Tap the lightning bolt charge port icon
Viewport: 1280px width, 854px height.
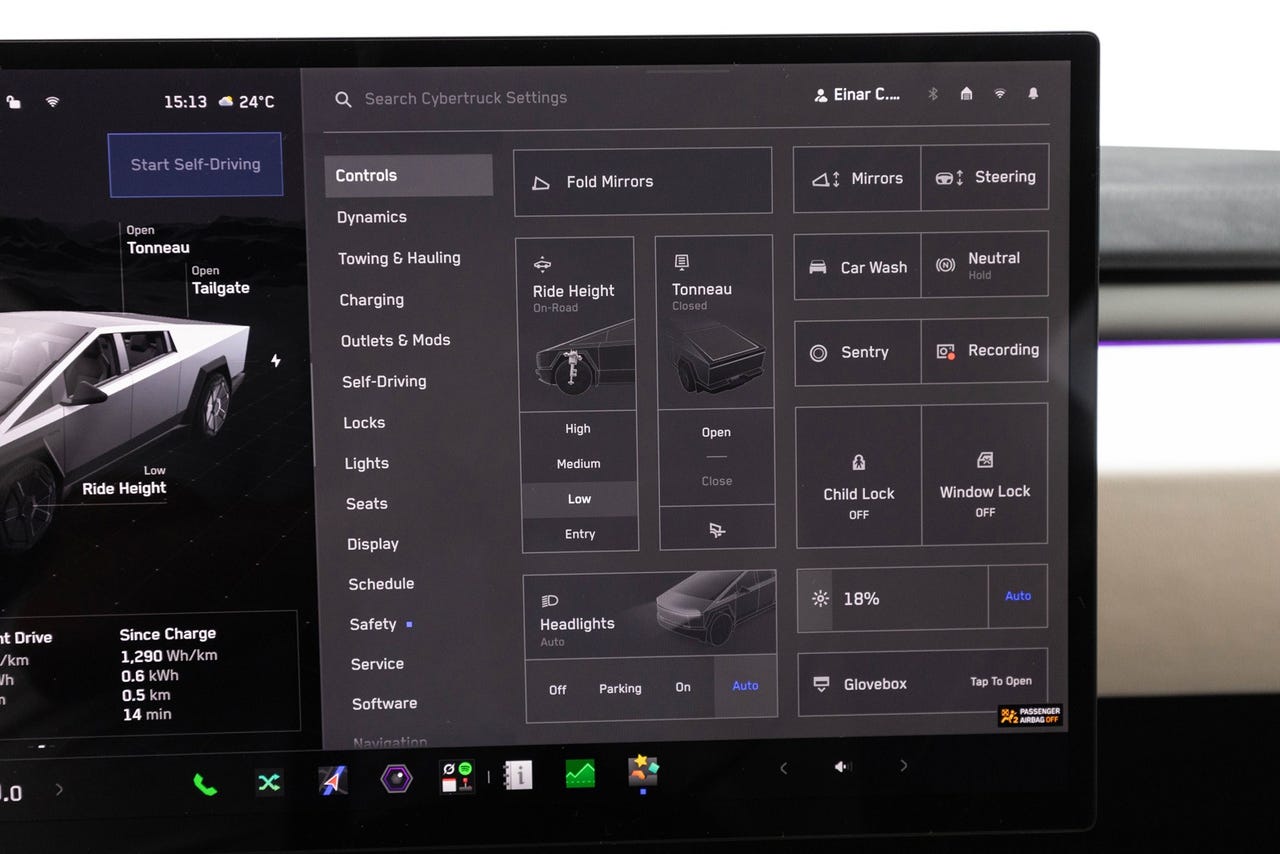click(x=276, y=360)
